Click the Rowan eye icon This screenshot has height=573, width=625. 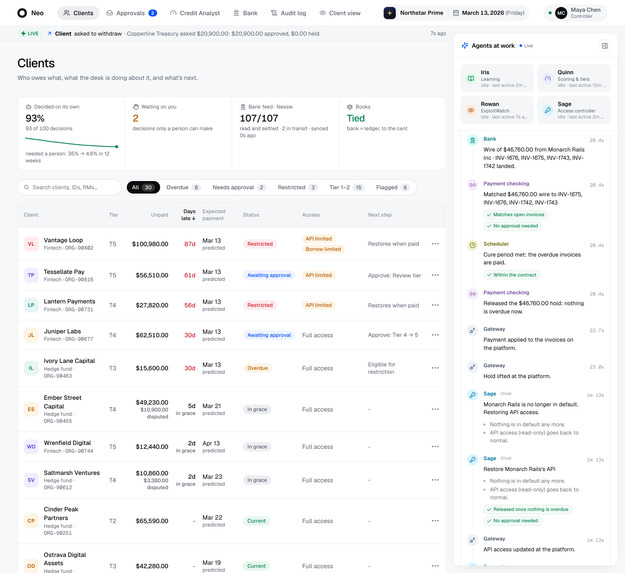coord(471,110)
